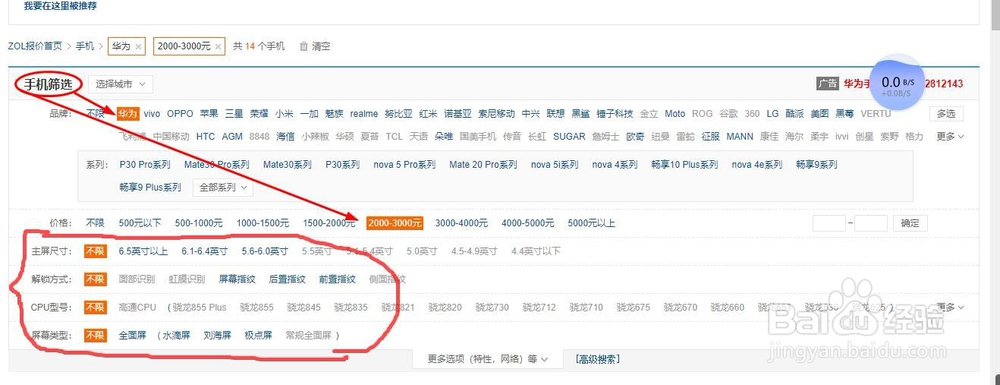Open the 手机 breadcrumb link
This screenshot has width=1000, height=385.
(x=85, y=46)
